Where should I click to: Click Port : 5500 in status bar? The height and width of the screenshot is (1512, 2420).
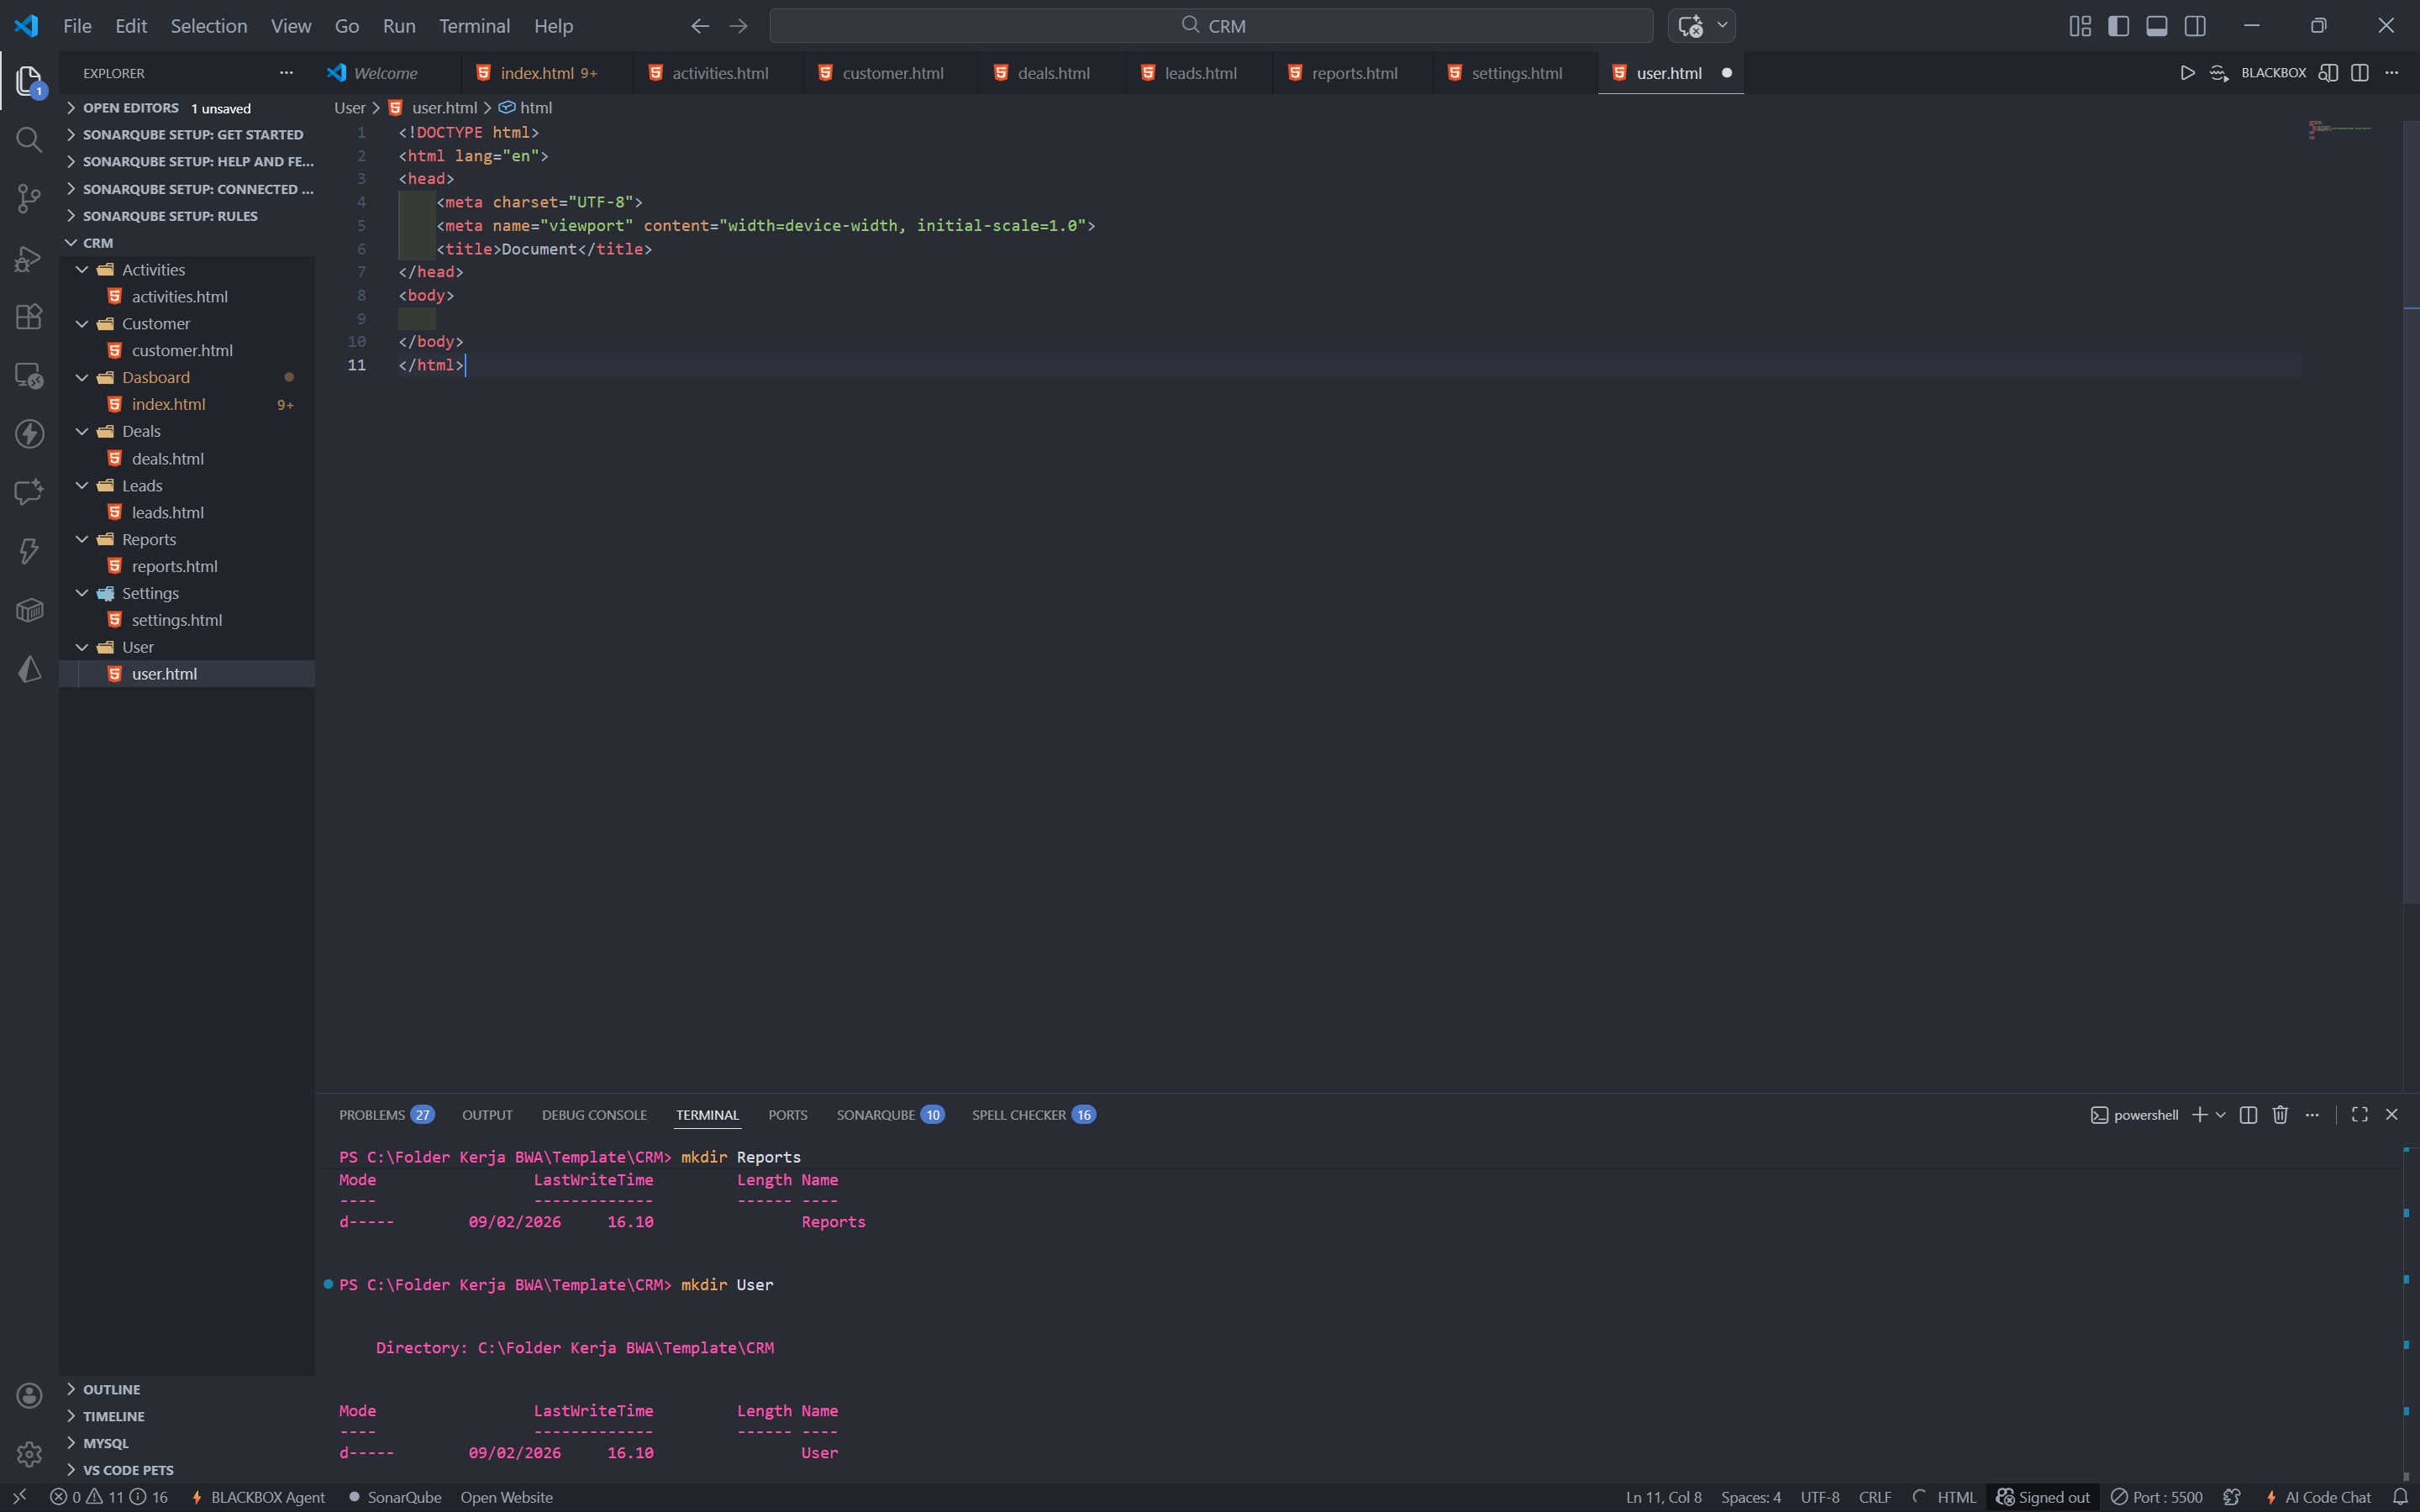point(2157,1497)
